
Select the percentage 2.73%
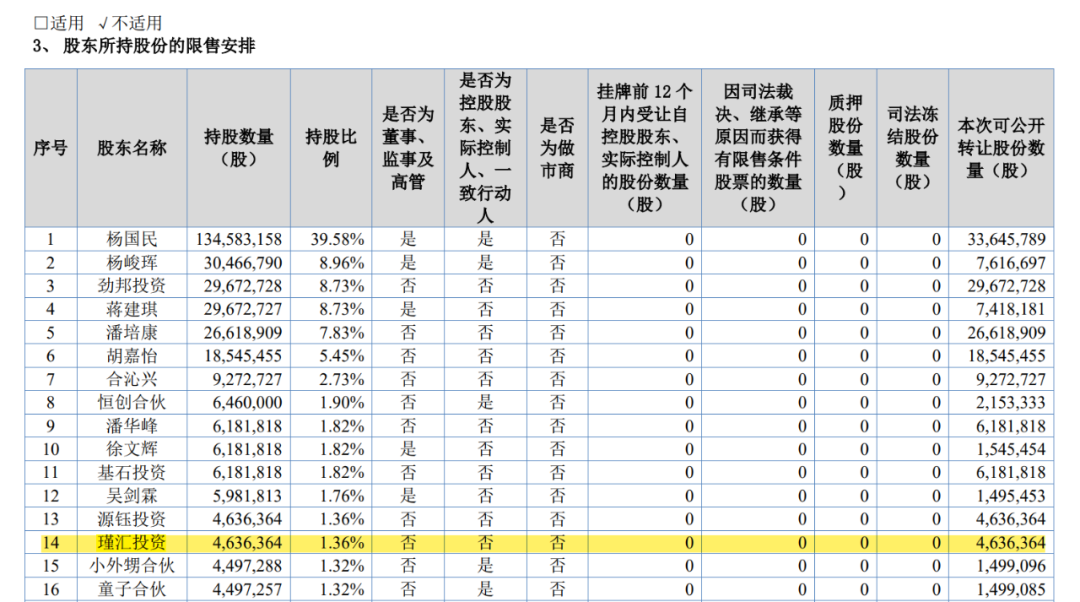coord(342,380)
